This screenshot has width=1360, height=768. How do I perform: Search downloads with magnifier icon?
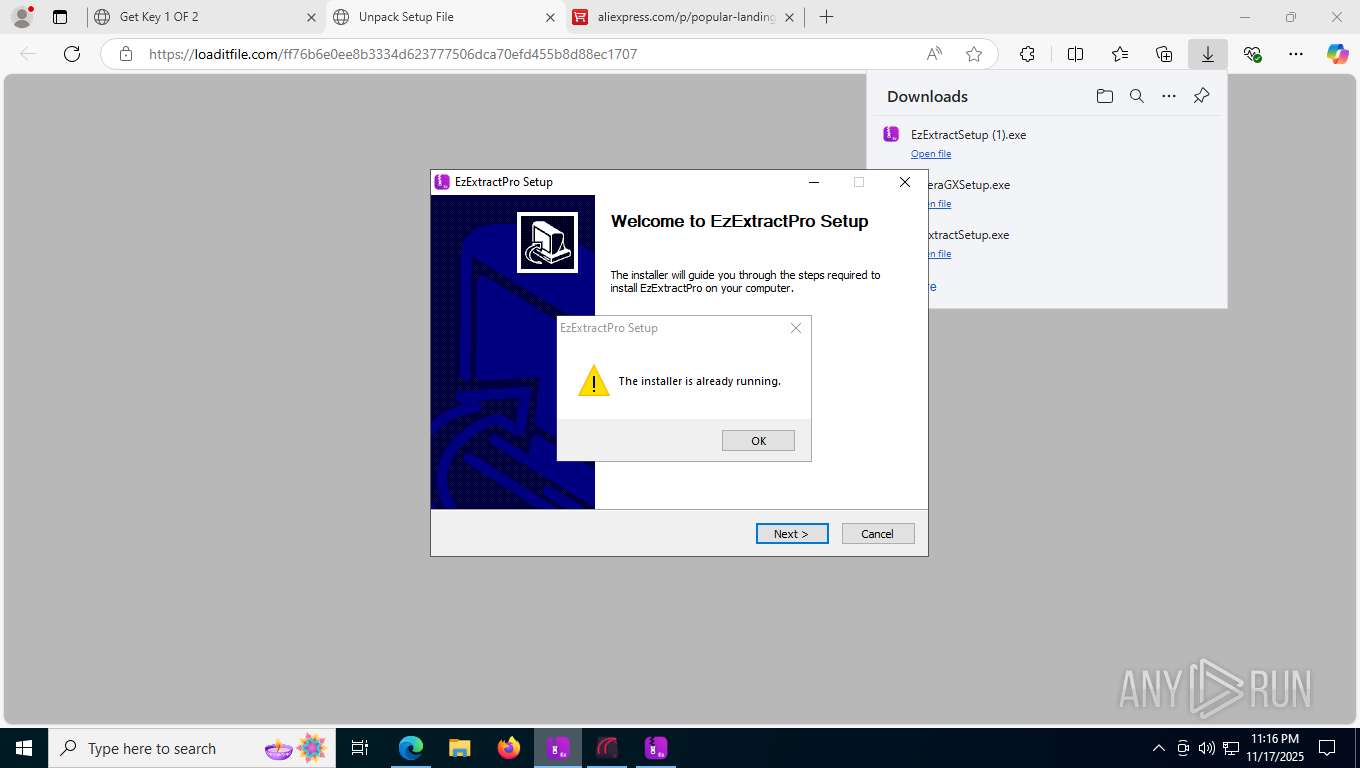(x=1137, y=96)
